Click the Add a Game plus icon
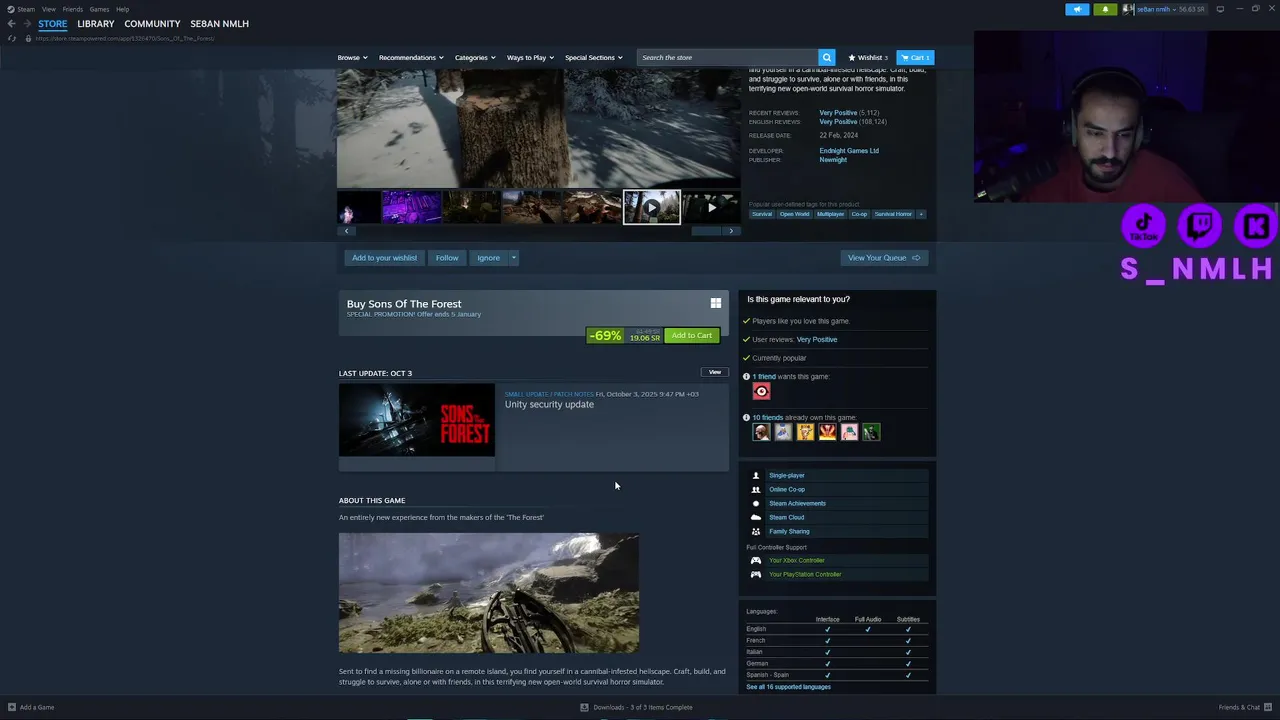The width and height of the screenshot is (1280, 720). pos(12,707)
